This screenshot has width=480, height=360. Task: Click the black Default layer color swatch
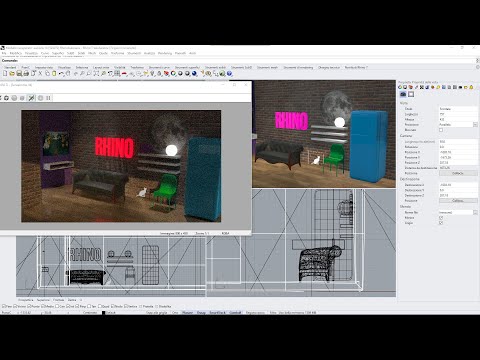pyautogui.click(x=103, y=313)
